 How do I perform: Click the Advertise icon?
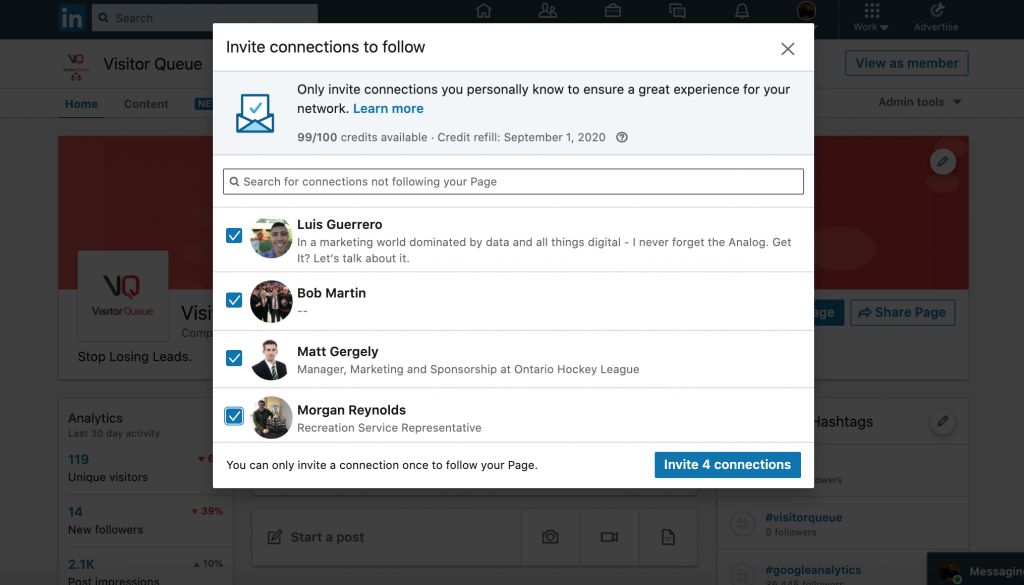pyautogui.click(x=936, y=17)
